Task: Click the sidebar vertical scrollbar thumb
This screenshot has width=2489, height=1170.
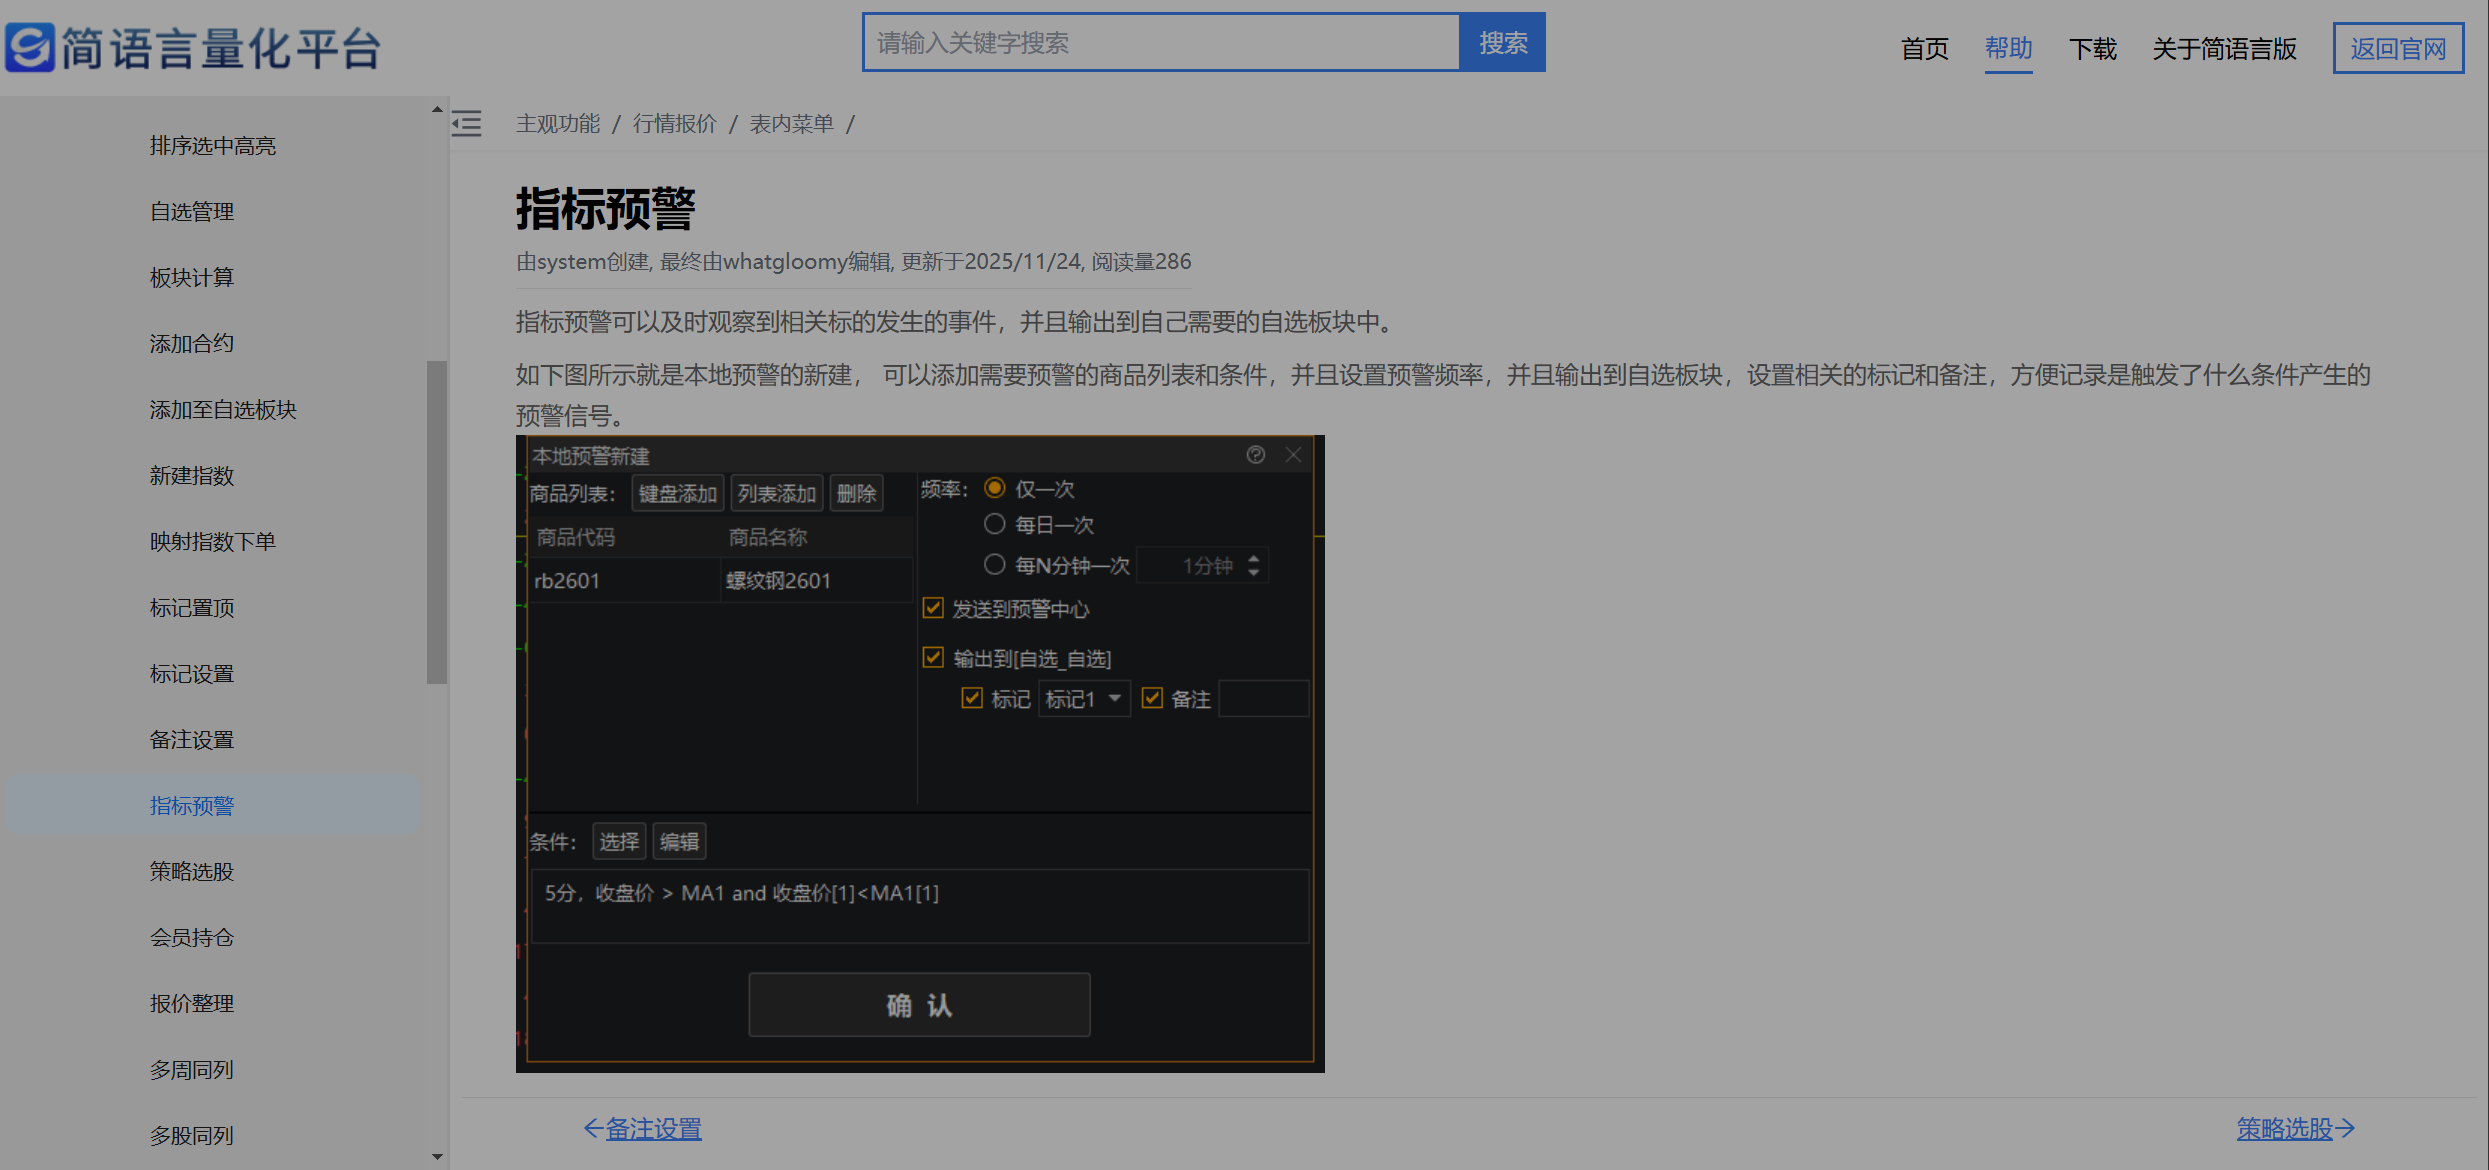Action: (437, 522)
